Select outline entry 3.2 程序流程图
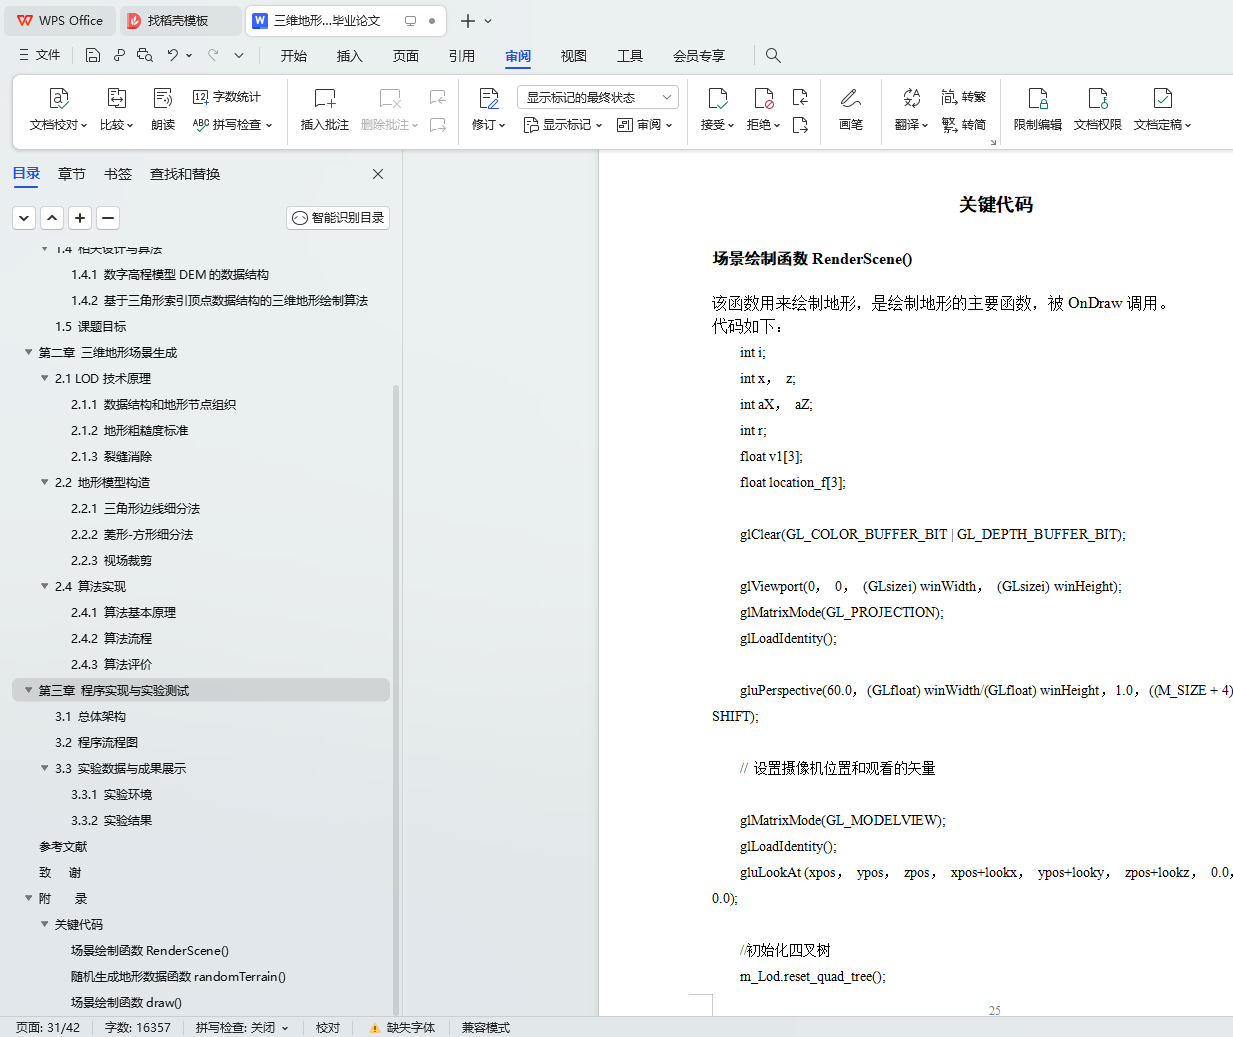Image resolution: width=1233 pixels, height=1037 pixels. pyautogui.click(x=97, y=742)
